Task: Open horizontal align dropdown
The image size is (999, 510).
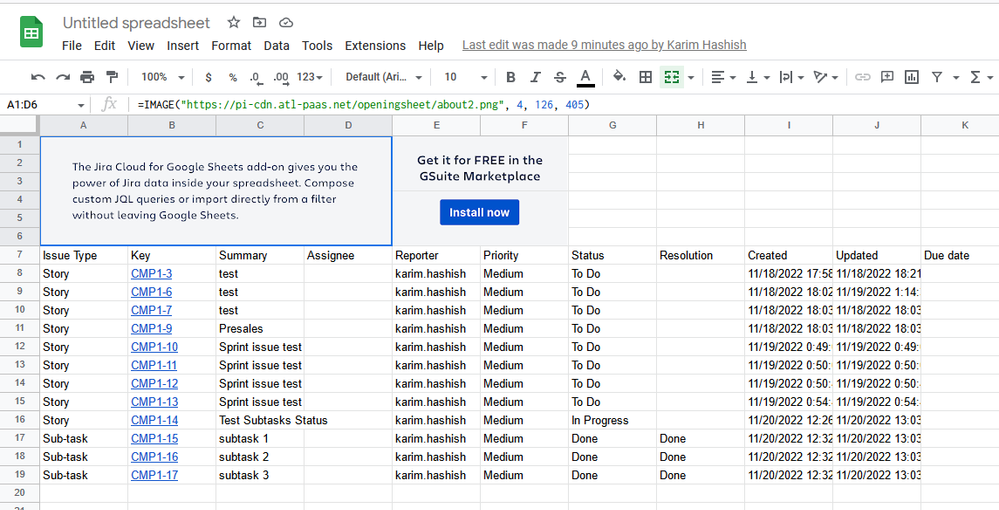Action: tap(723, 77)
